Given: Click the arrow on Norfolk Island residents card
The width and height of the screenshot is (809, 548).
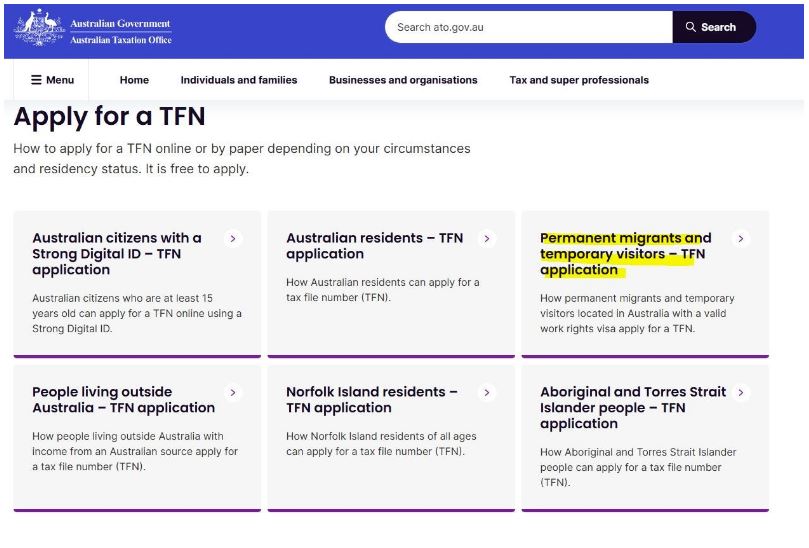Looking at the screenshot, I should coord(487,393).
